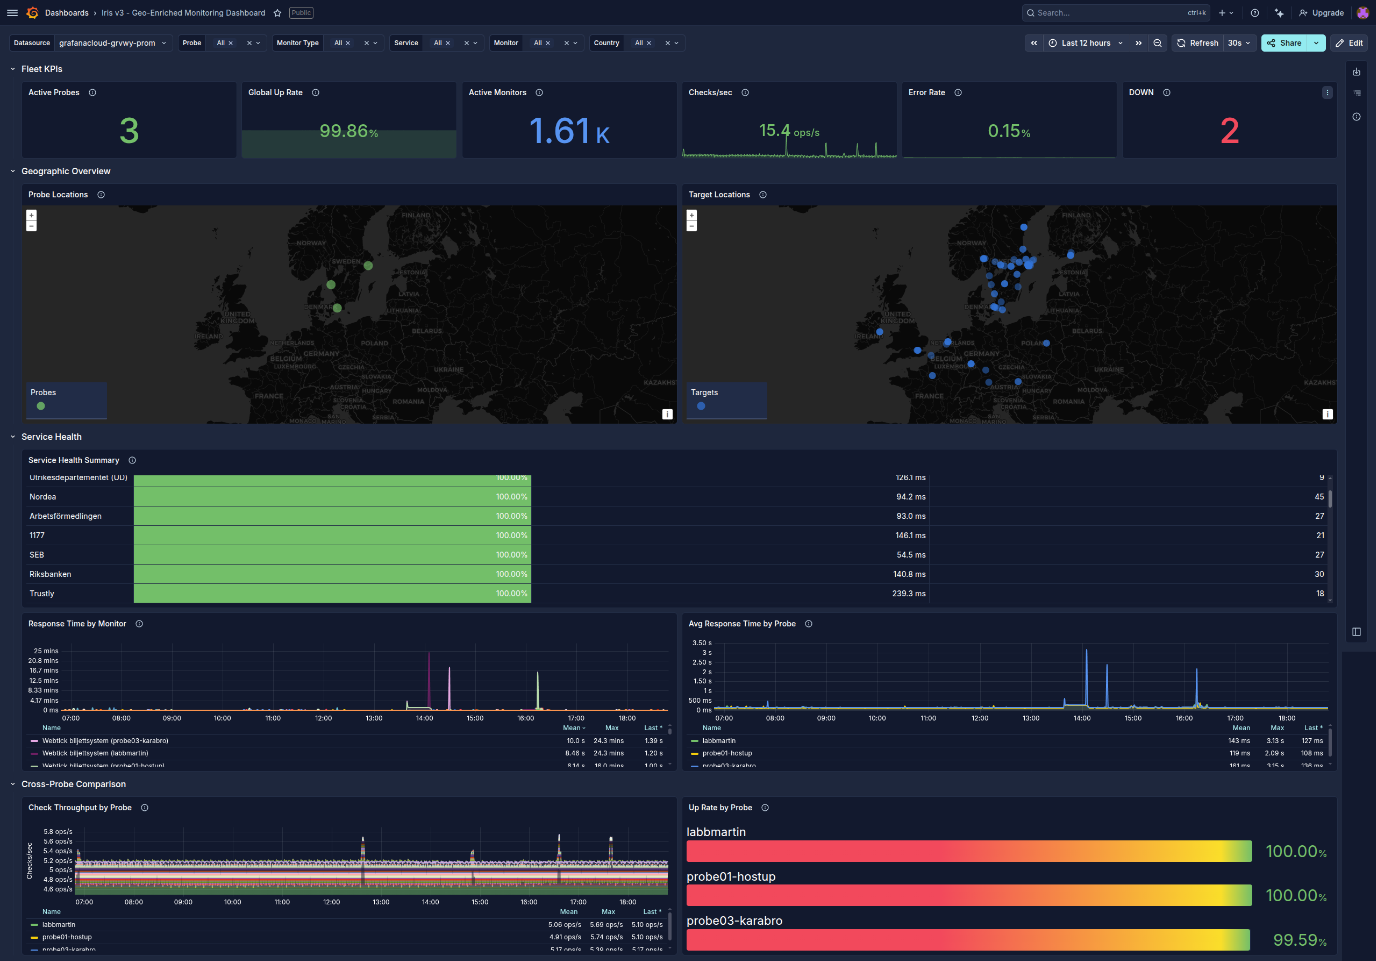The width and height of the screenshot is (1376, 961).
Task: Sort Response Time legend by Mean column
Action: coord(574,728)
